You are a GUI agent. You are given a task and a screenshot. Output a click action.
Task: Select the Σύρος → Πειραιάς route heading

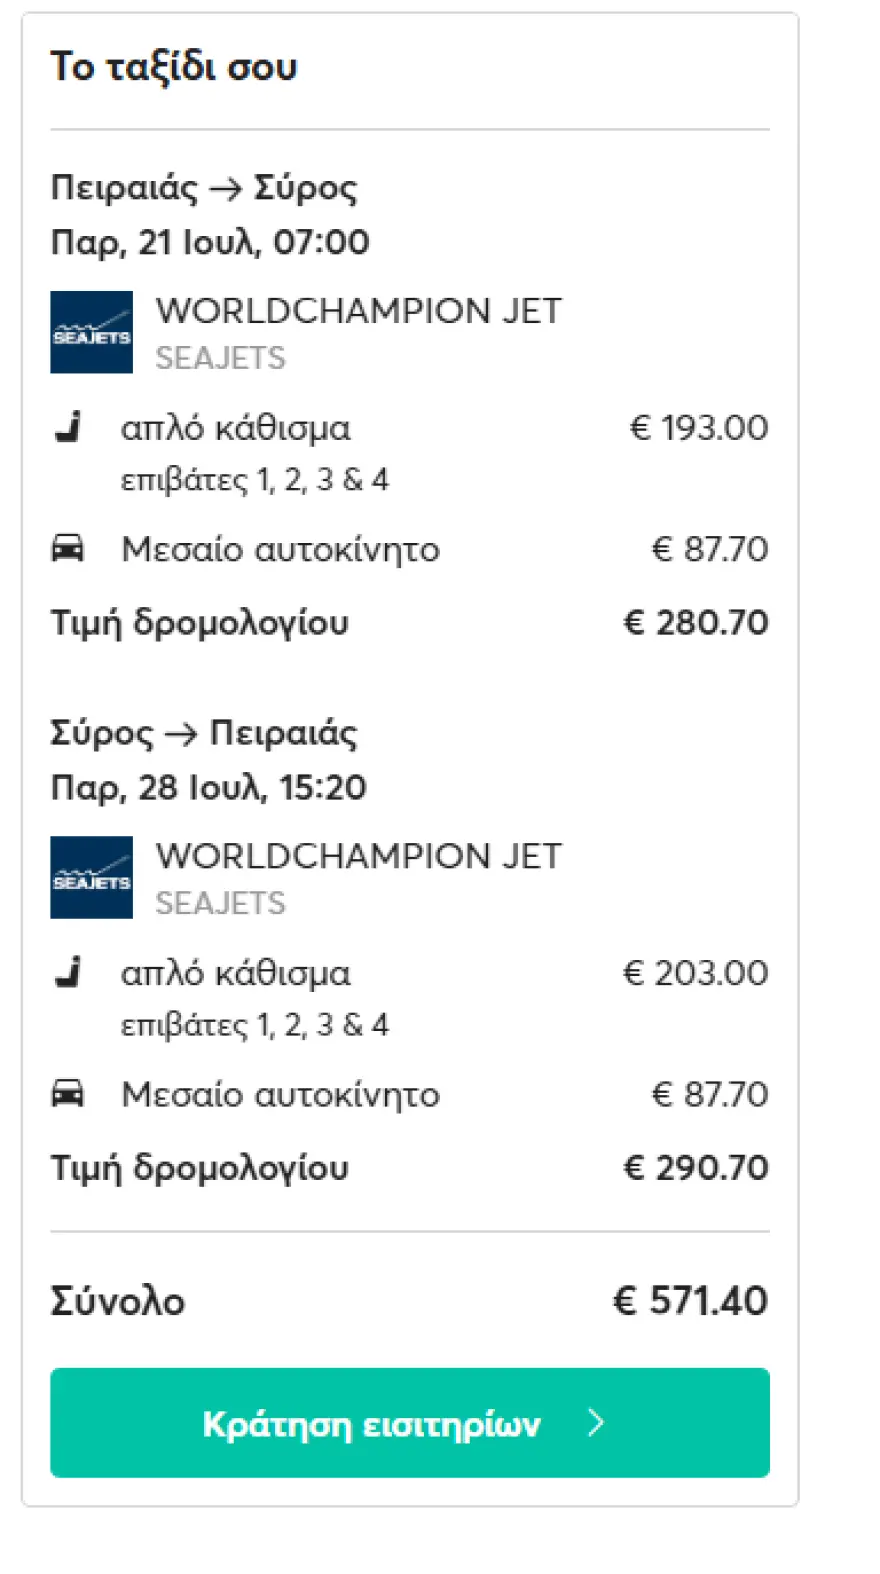203,733
